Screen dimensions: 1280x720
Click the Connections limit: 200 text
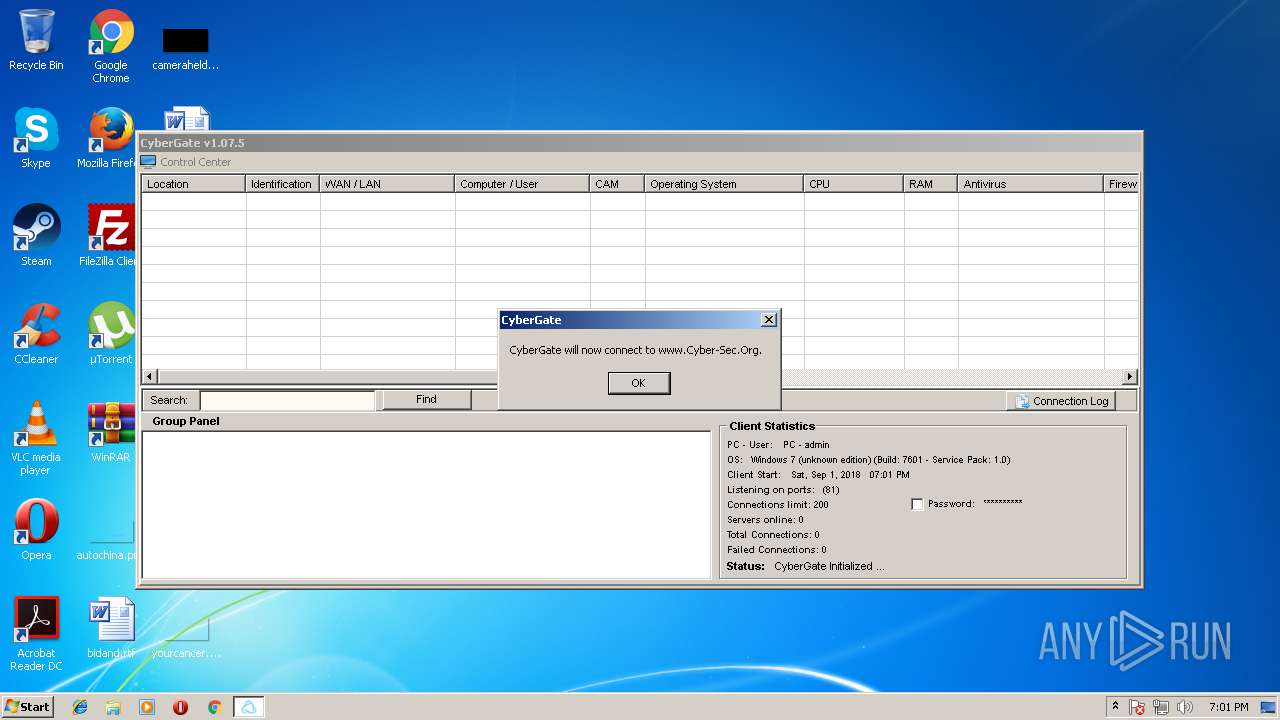pos(778,505)
